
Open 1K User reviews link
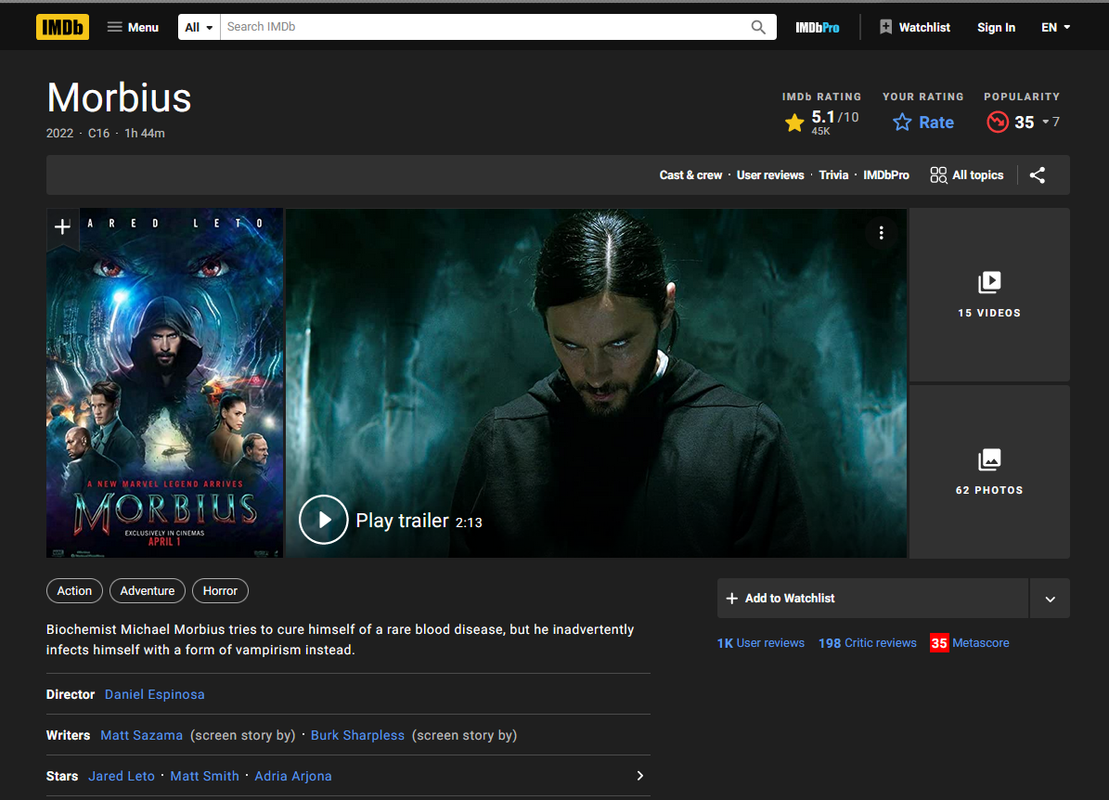pyautogui.click(x=760, y=643)
